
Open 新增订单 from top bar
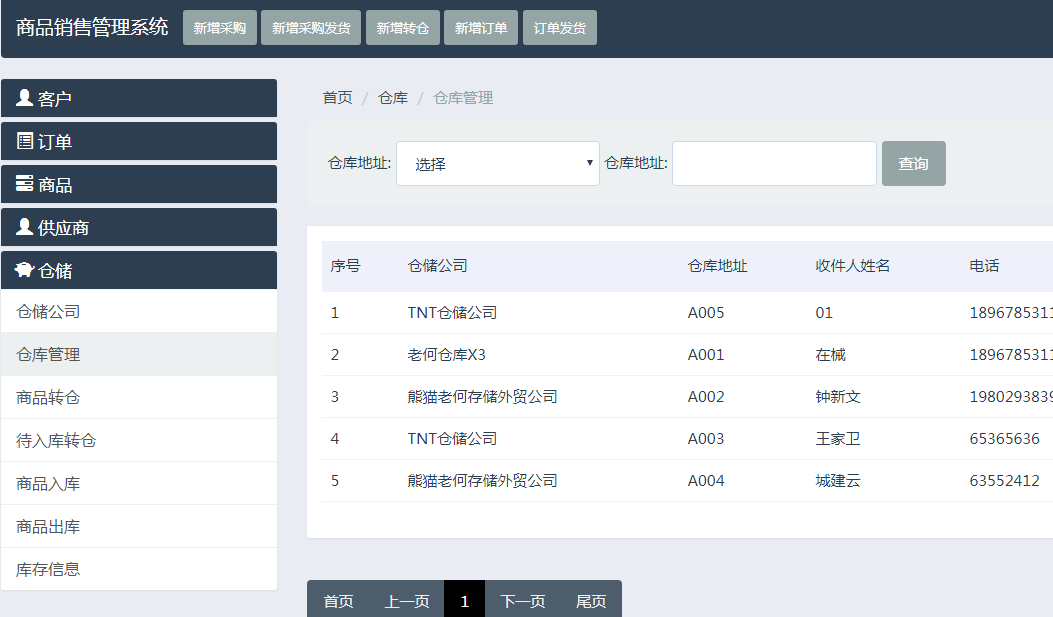pyautogui.click(x=481, y=28)
